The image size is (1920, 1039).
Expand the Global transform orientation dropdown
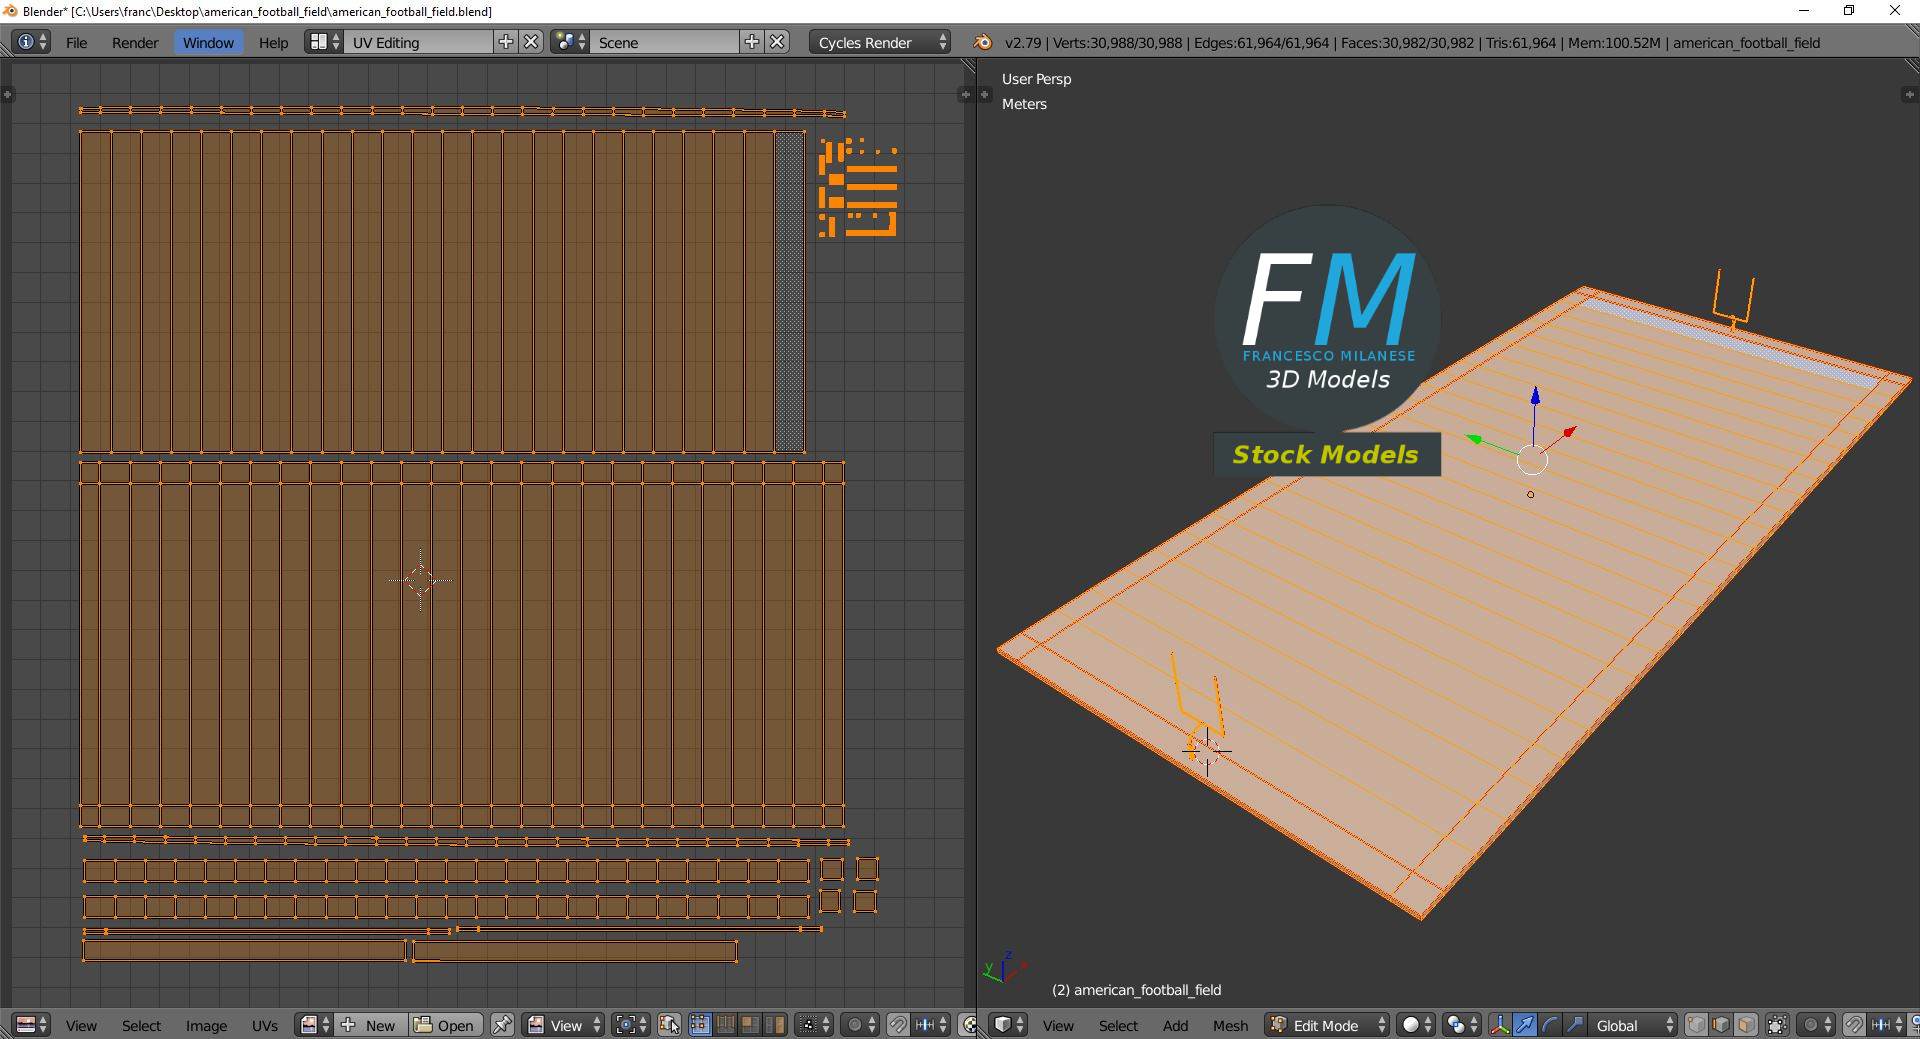point(1633,1025)
